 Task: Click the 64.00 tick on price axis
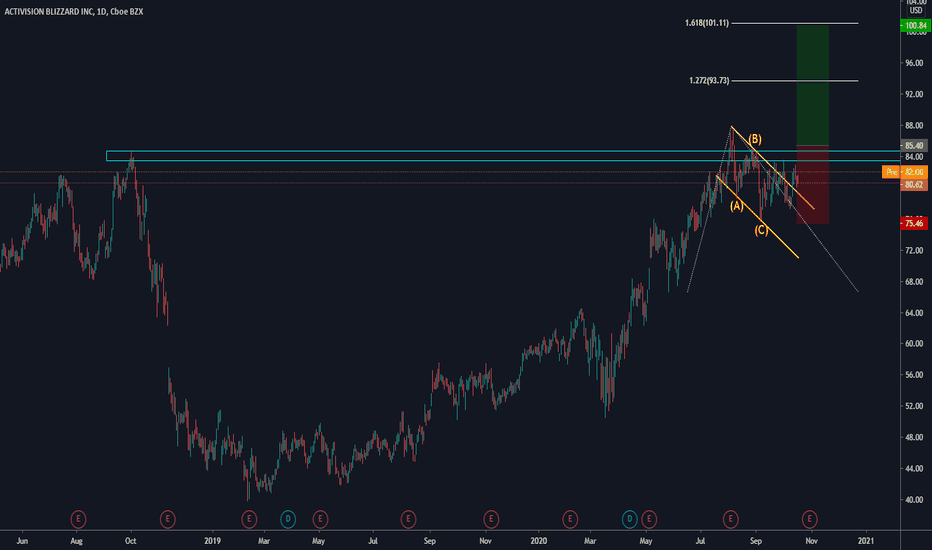pos(914,313)
